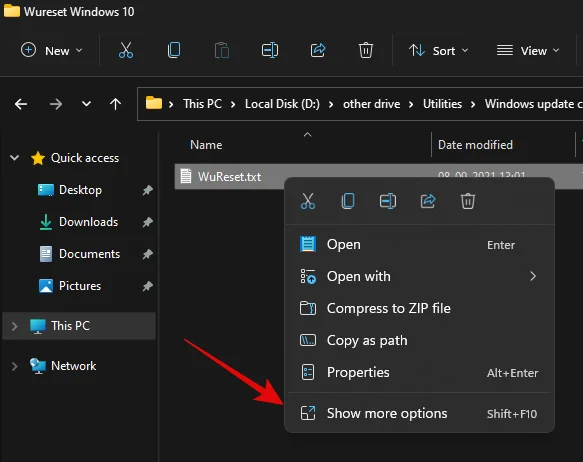Click the Share icon in the top toolbar

[x=318, y=50]
